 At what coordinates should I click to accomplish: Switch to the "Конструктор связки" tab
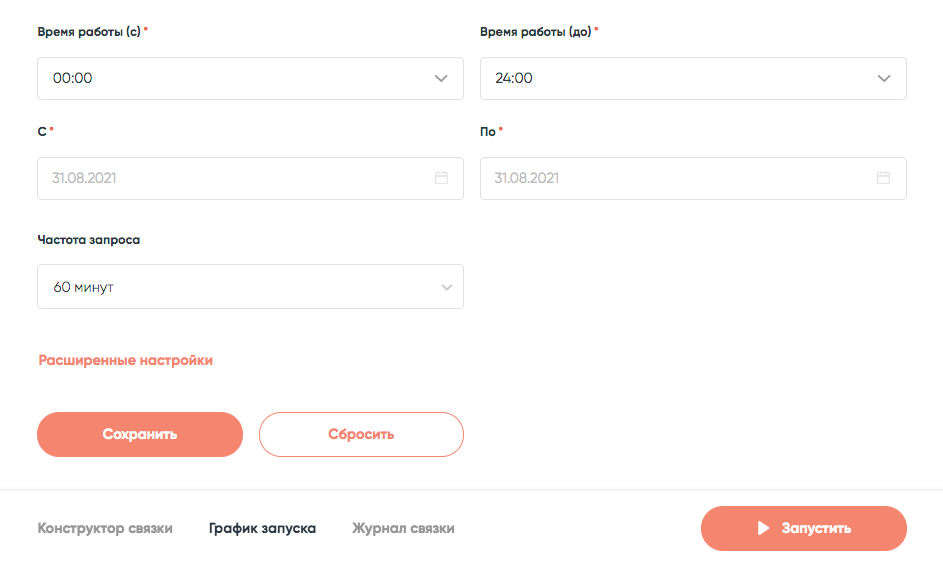105,528
